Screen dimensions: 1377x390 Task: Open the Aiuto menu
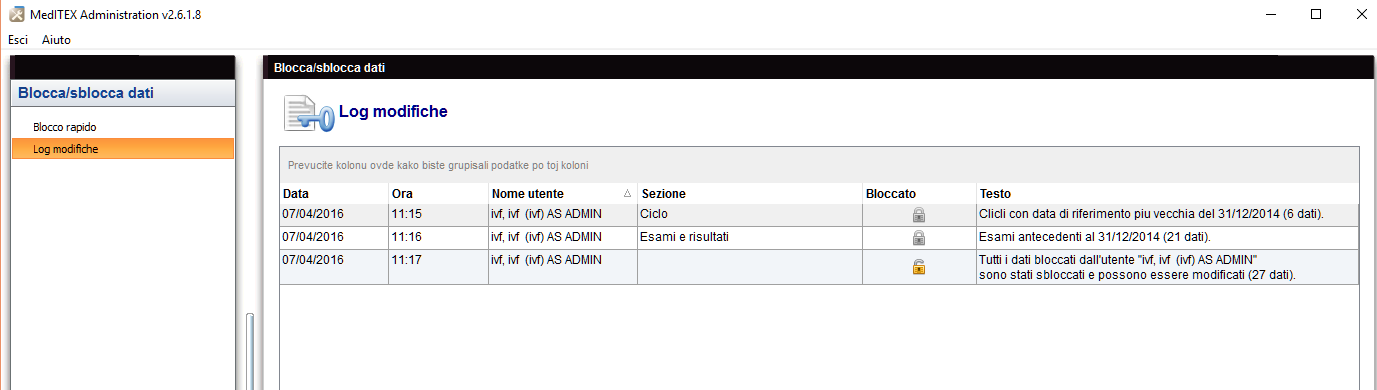[x=56, y=40]
